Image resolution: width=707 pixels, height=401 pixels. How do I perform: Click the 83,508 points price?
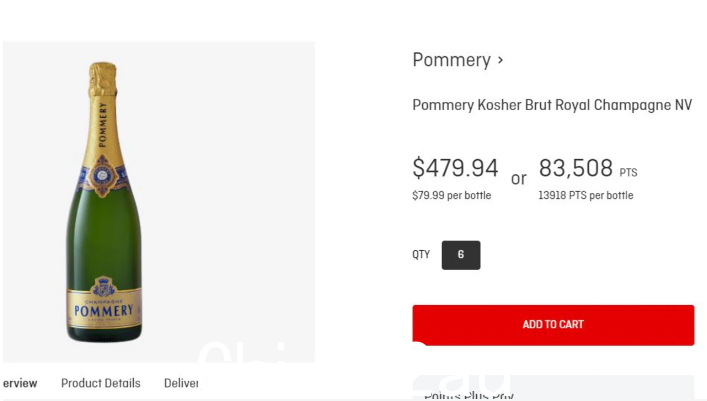tap(576, 168)
